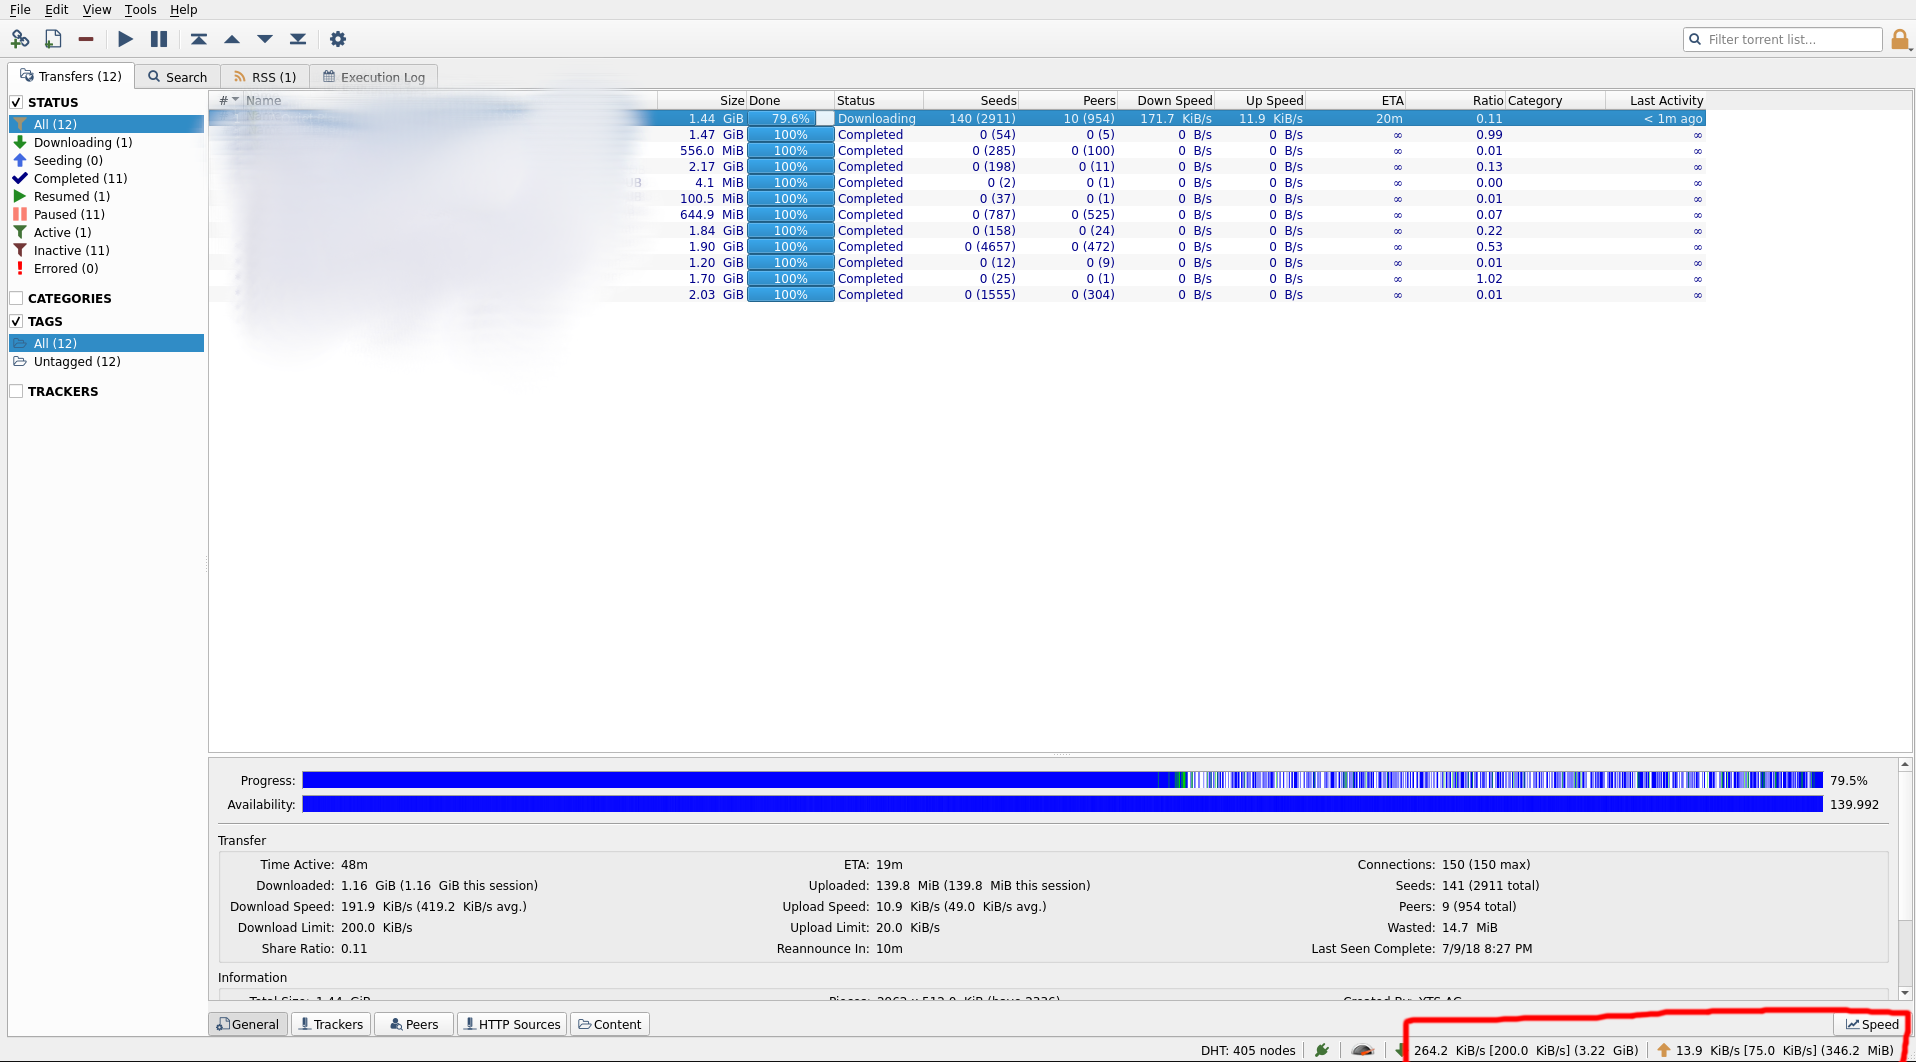
Task: Uncheck the STATUS filter checkbox
Action: (16, 101)
